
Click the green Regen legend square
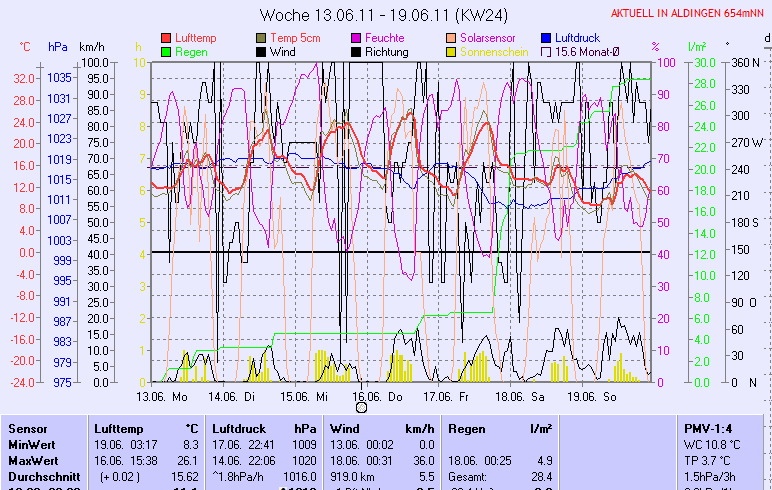[166, 51]
